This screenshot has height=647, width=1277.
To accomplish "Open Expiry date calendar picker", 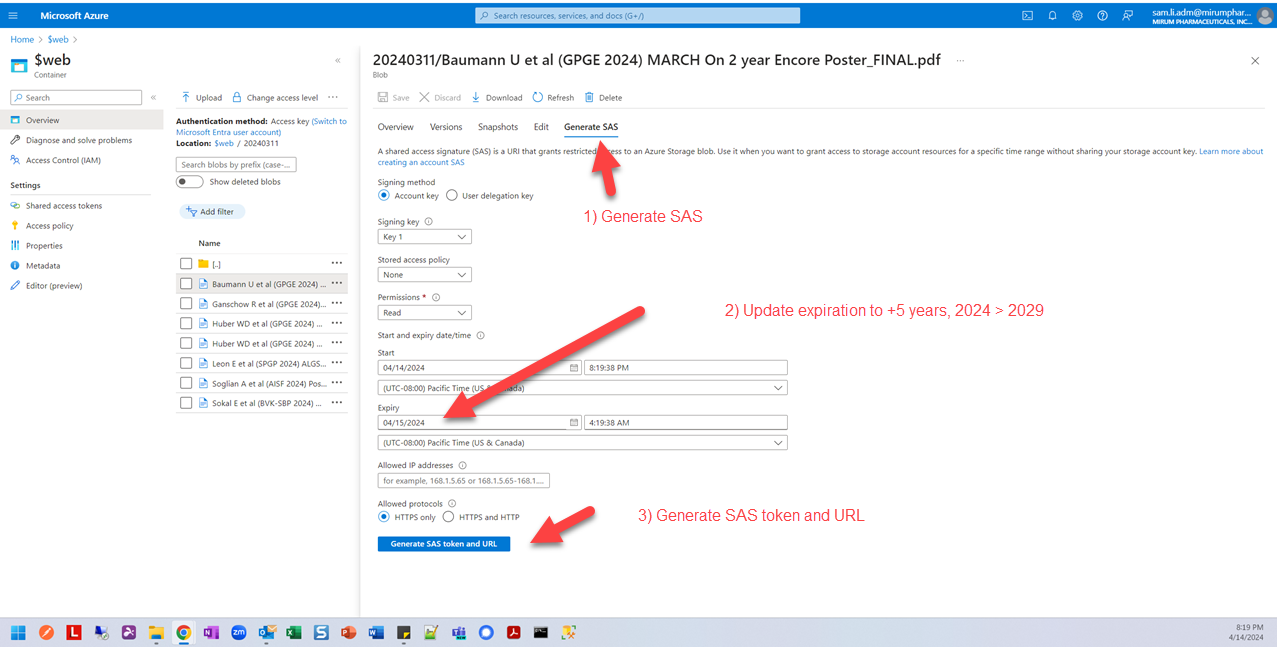I will pyautogui.click(x=574, y=422).
